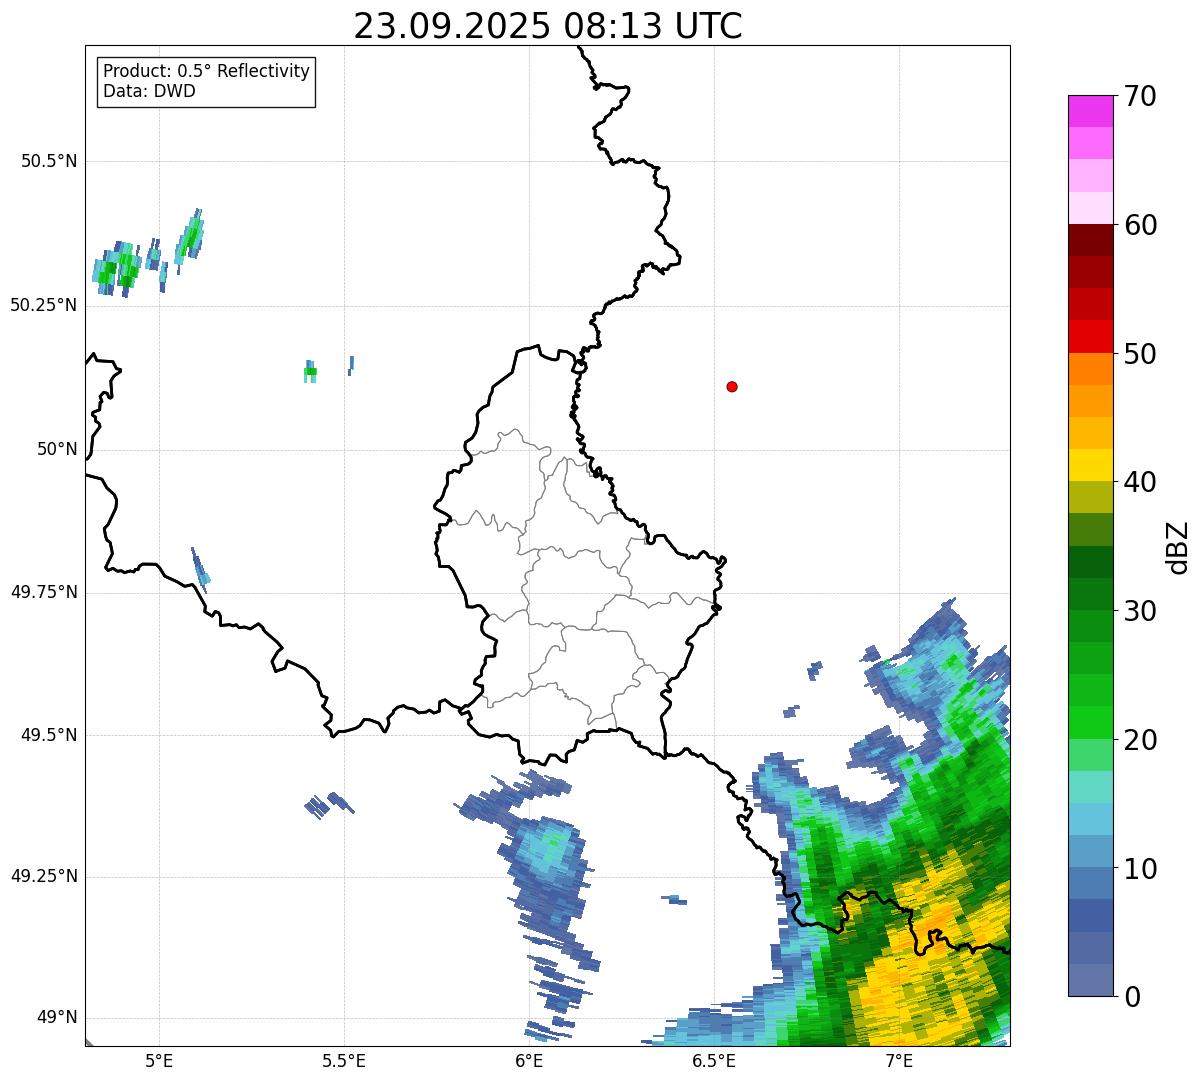
Task: Click the 7°E longitude tick label
Action: (x=899, y=1060)
